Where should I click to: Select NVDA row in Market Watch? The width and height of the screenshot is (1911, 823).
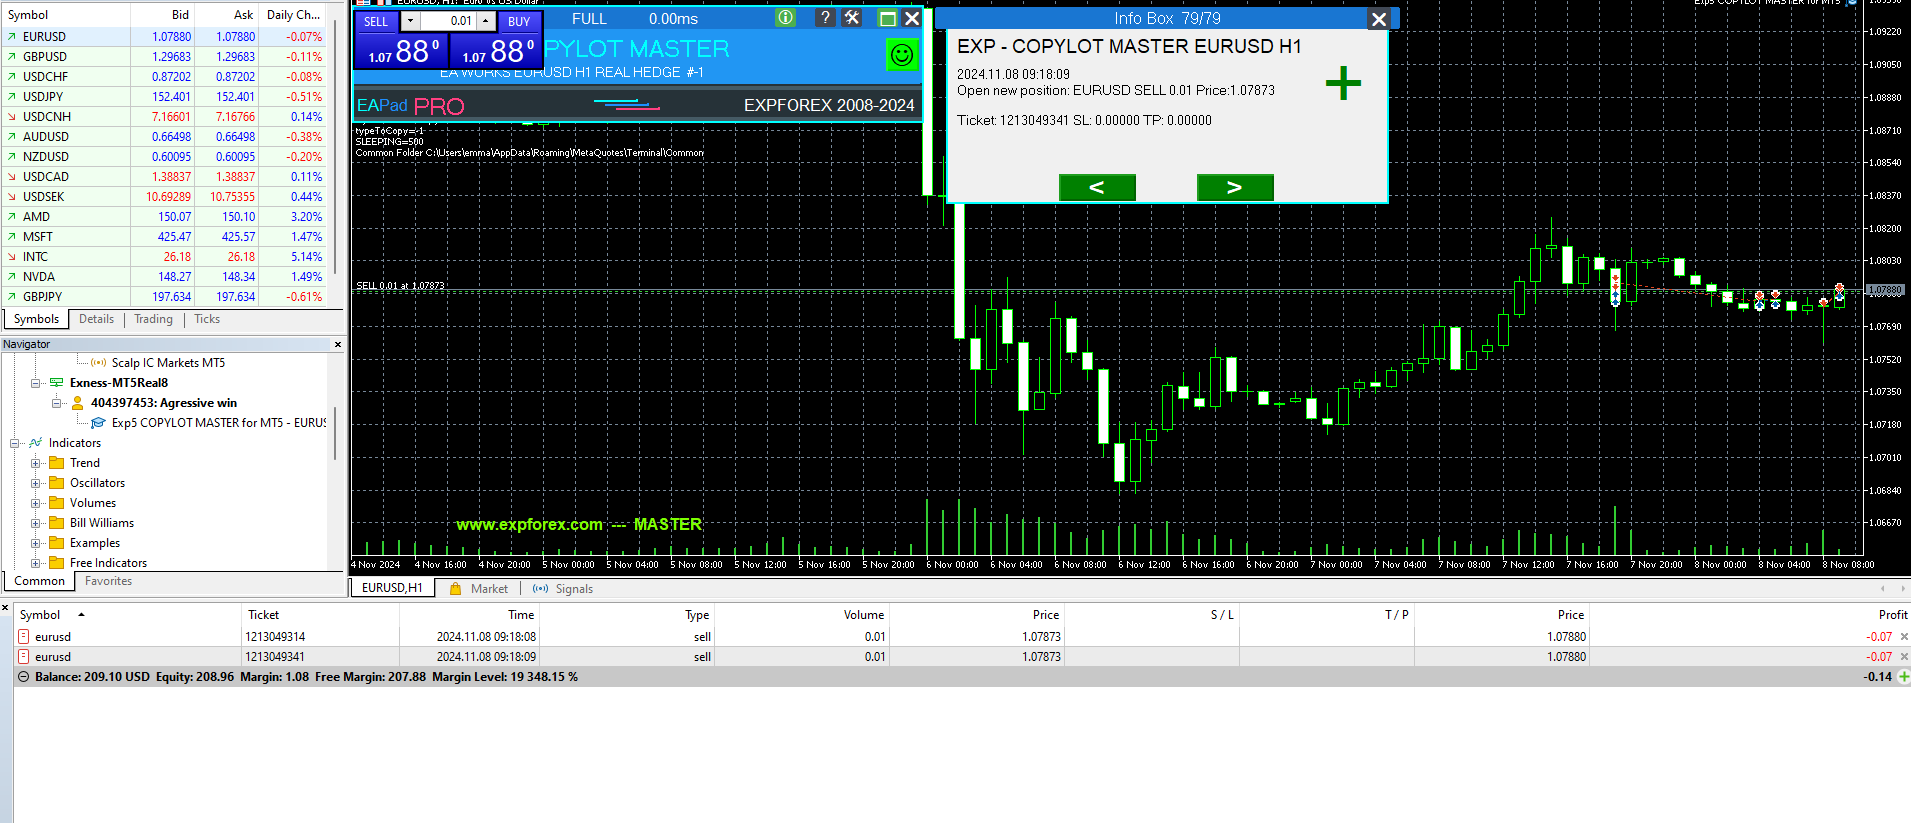coord(165,277)
